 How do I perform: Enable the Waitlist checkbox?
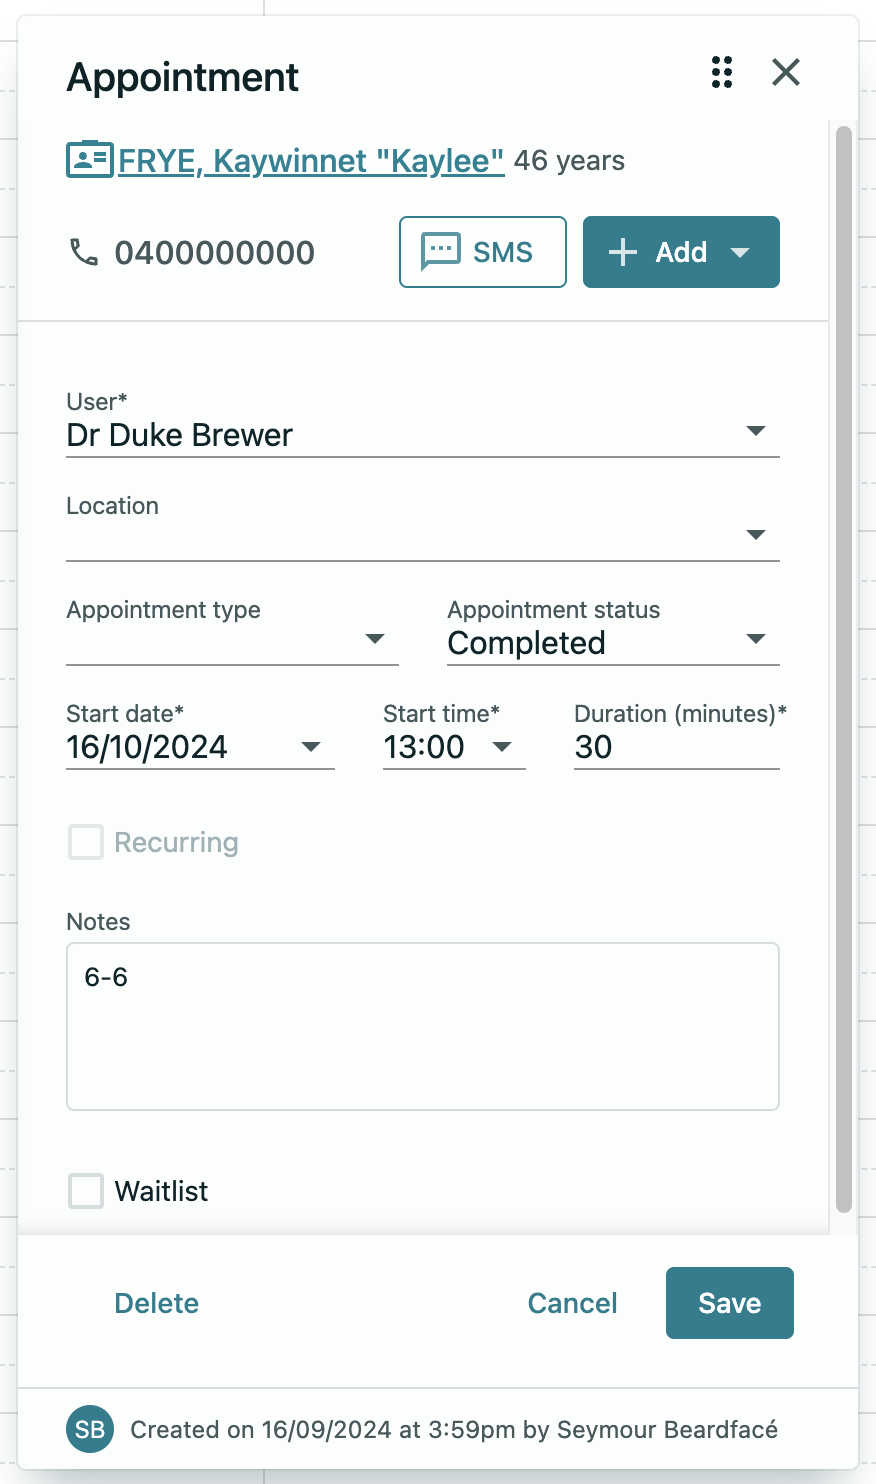(86, 1191)
